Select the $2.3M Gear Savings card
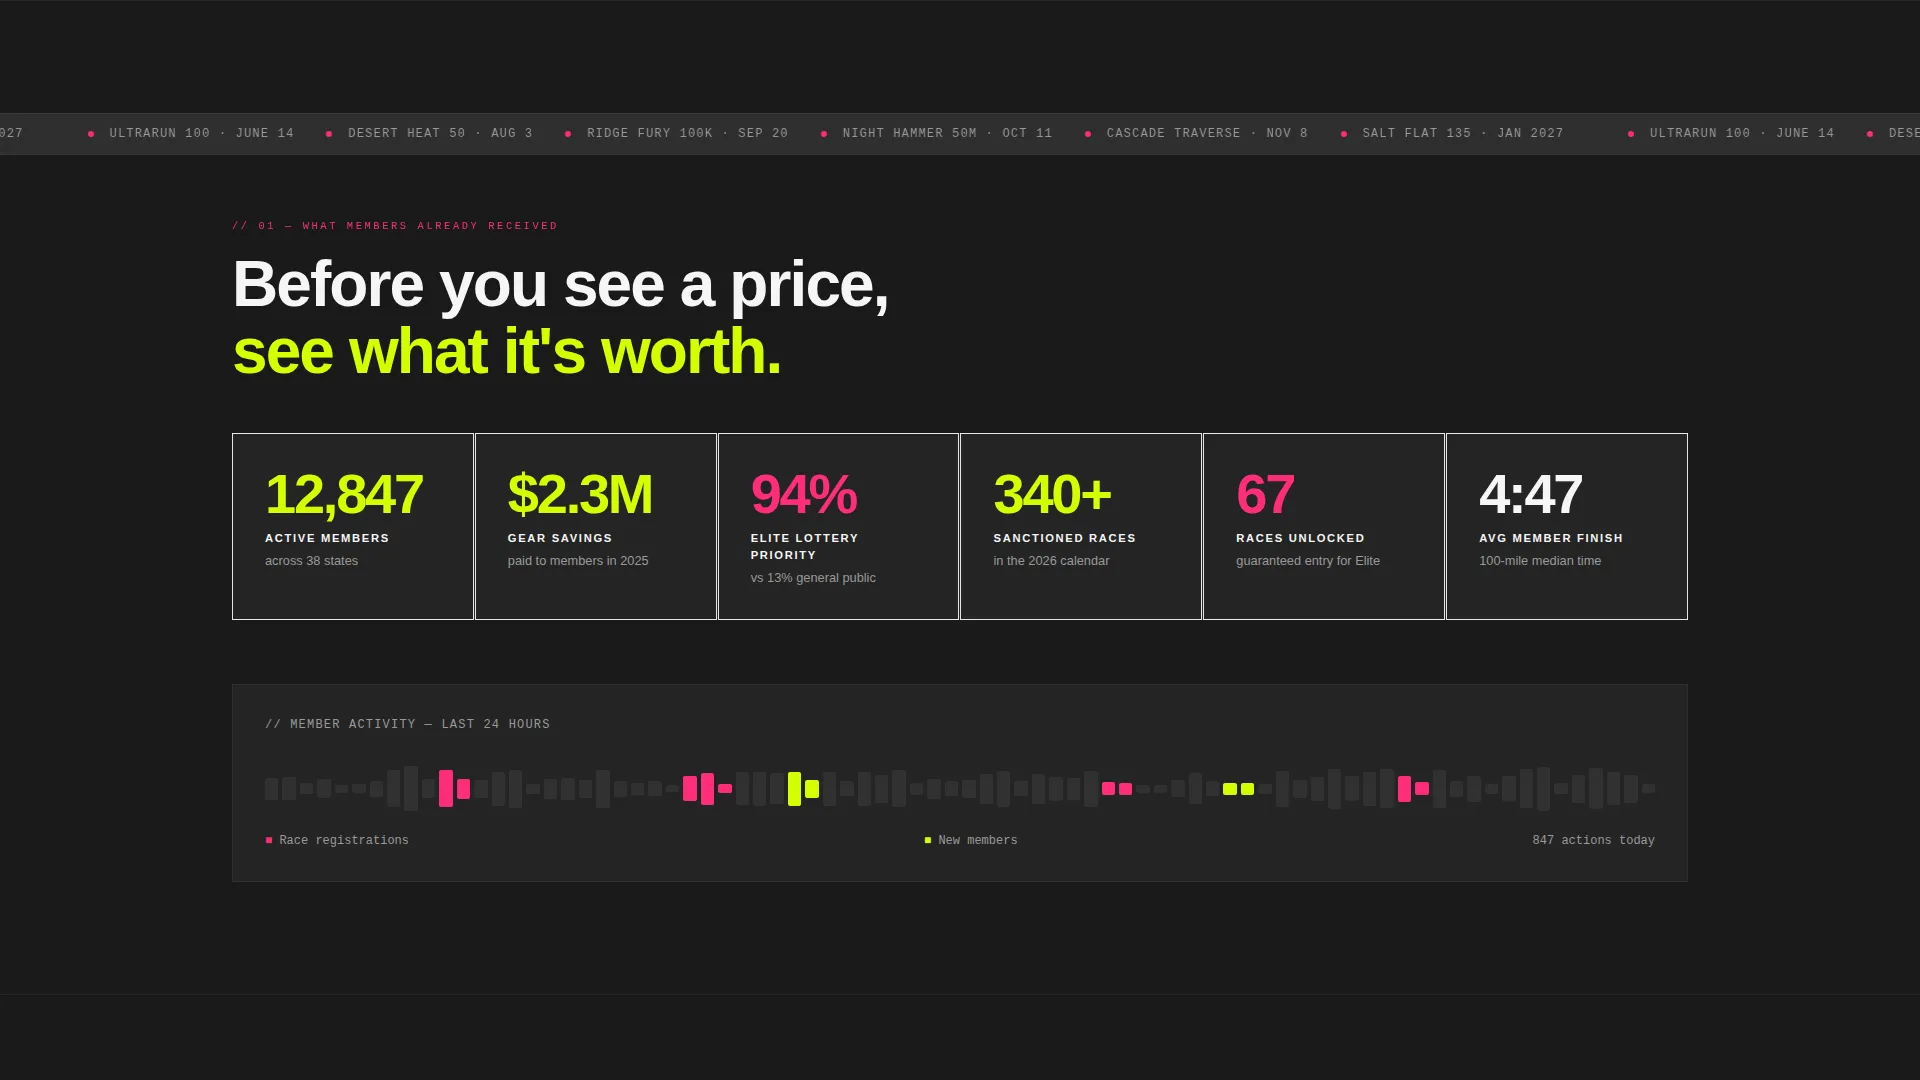 pos(596,526)
